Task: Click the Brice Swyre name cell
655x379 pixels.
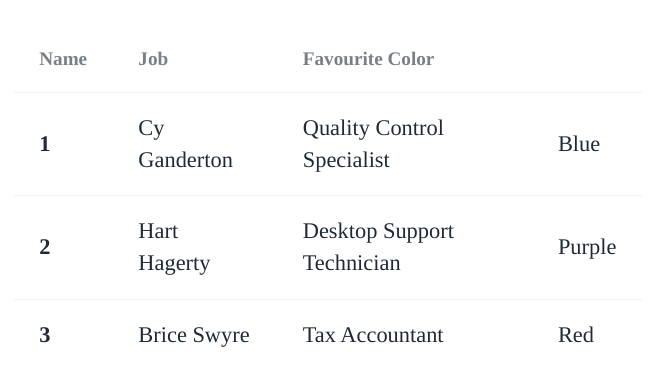Action: click(x=194, y=335)
